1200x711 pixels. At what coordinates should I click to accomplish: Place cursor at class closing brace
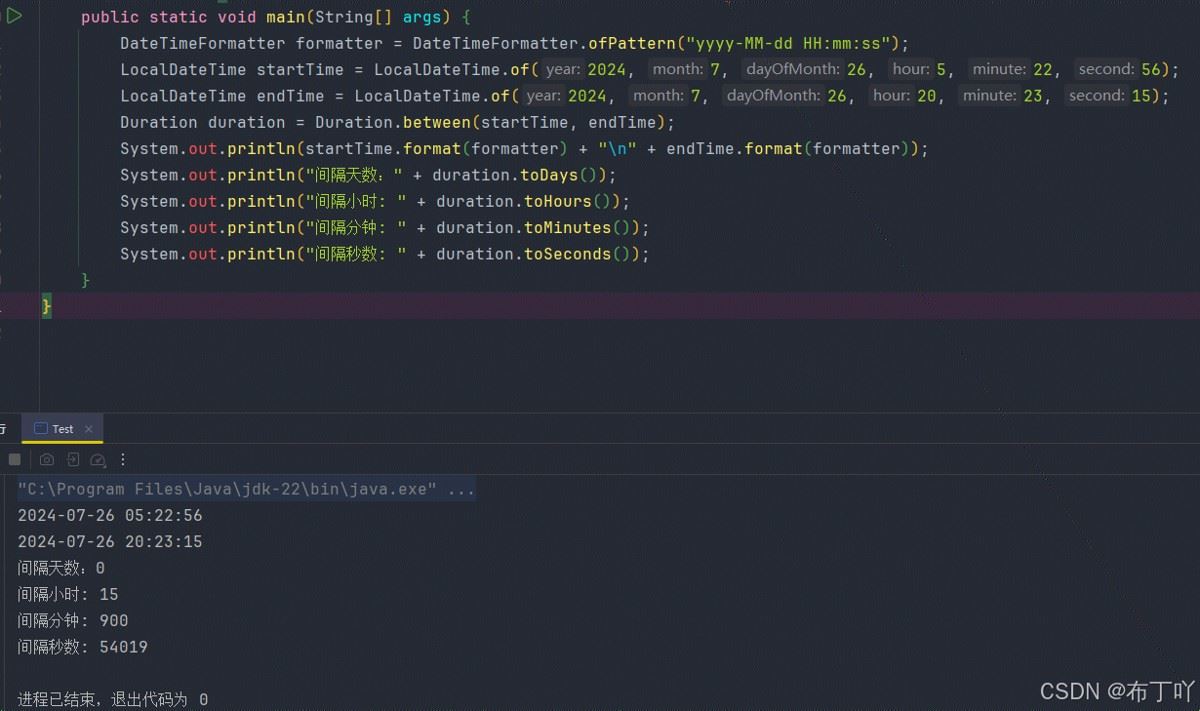[46, 306]
